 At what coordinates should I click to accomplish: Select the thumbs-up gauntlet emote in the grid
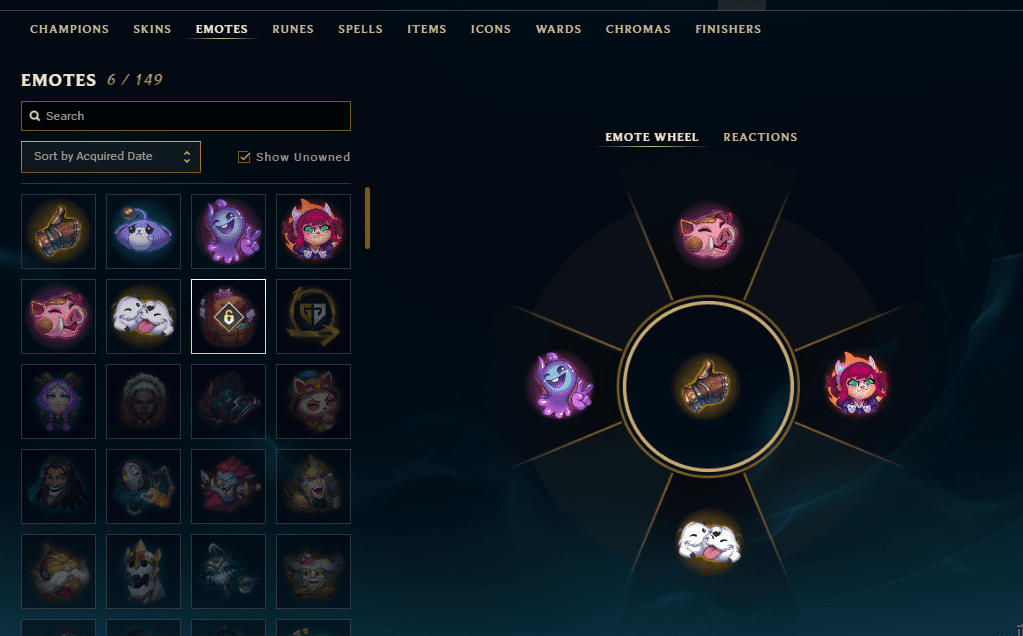click(x=59, y=231)
